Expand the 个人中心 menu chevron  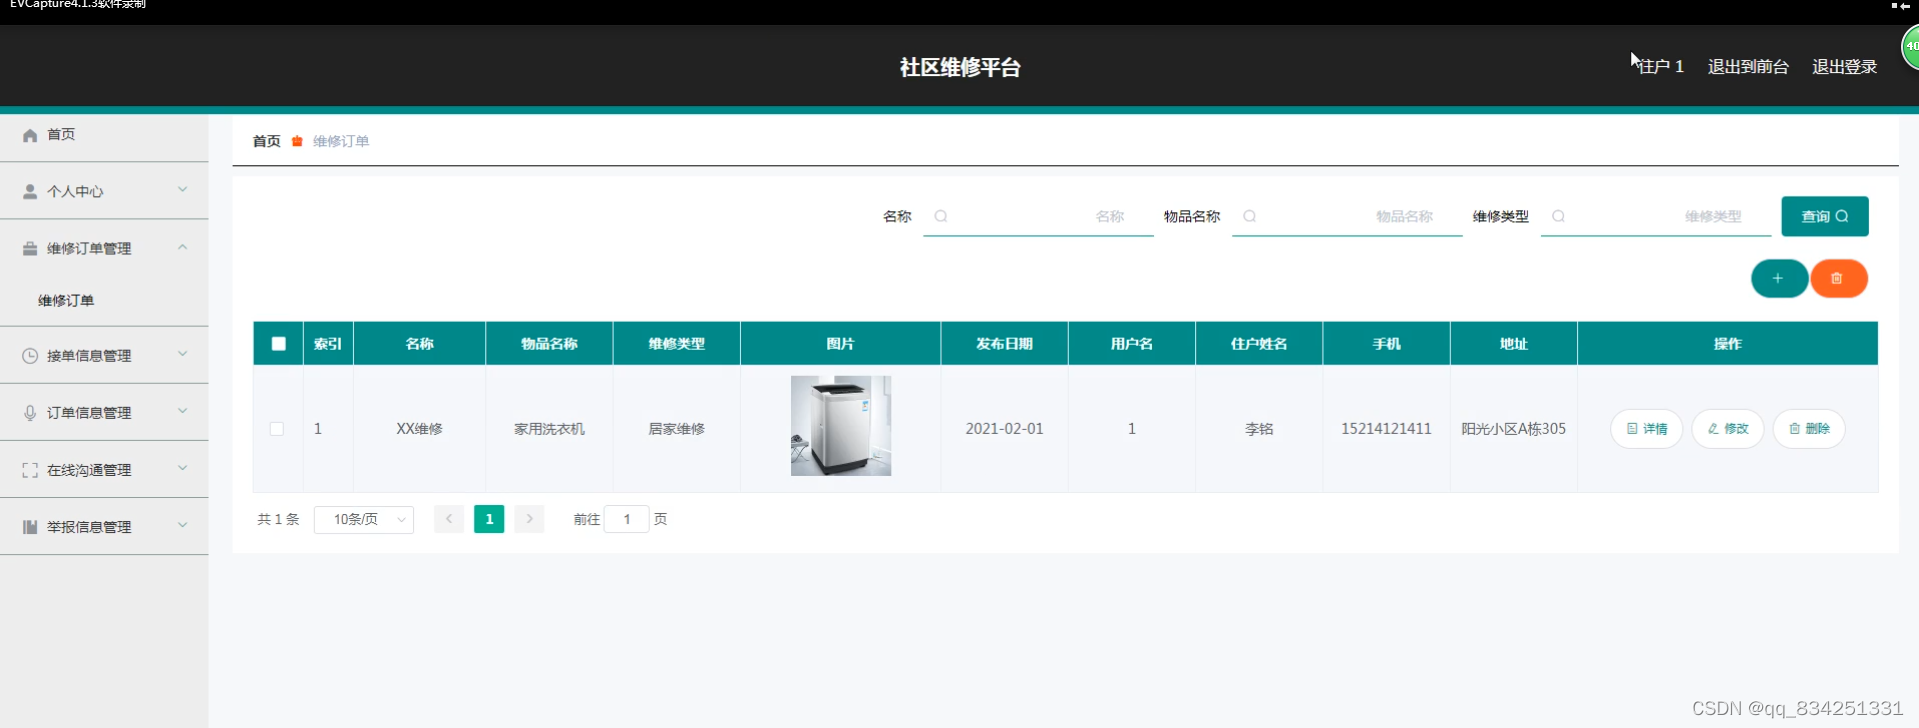182,190
